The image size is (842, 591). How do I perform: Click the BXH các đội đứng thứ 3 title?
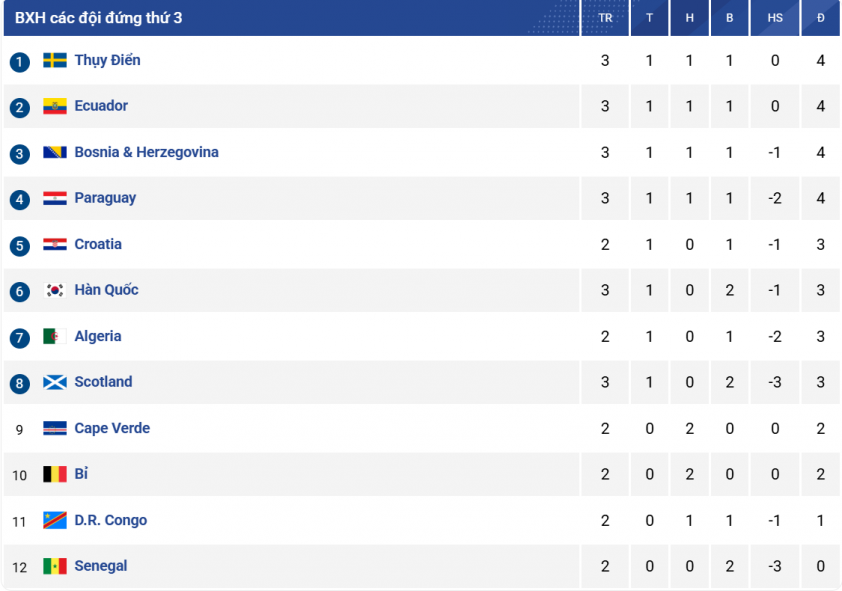[x=98, y=18]
